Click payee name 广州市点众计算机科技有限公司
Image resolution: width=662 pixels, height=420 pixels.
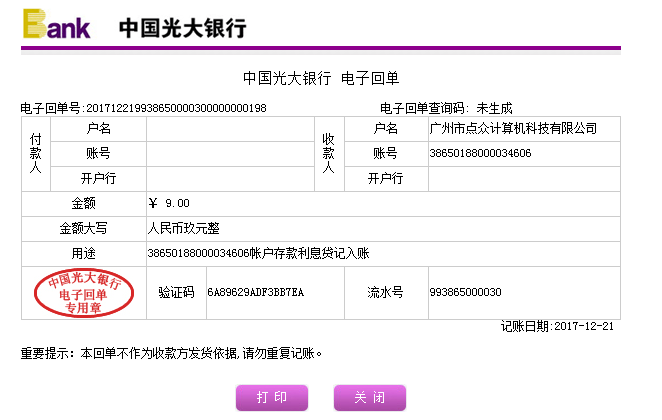coord(513,128)
